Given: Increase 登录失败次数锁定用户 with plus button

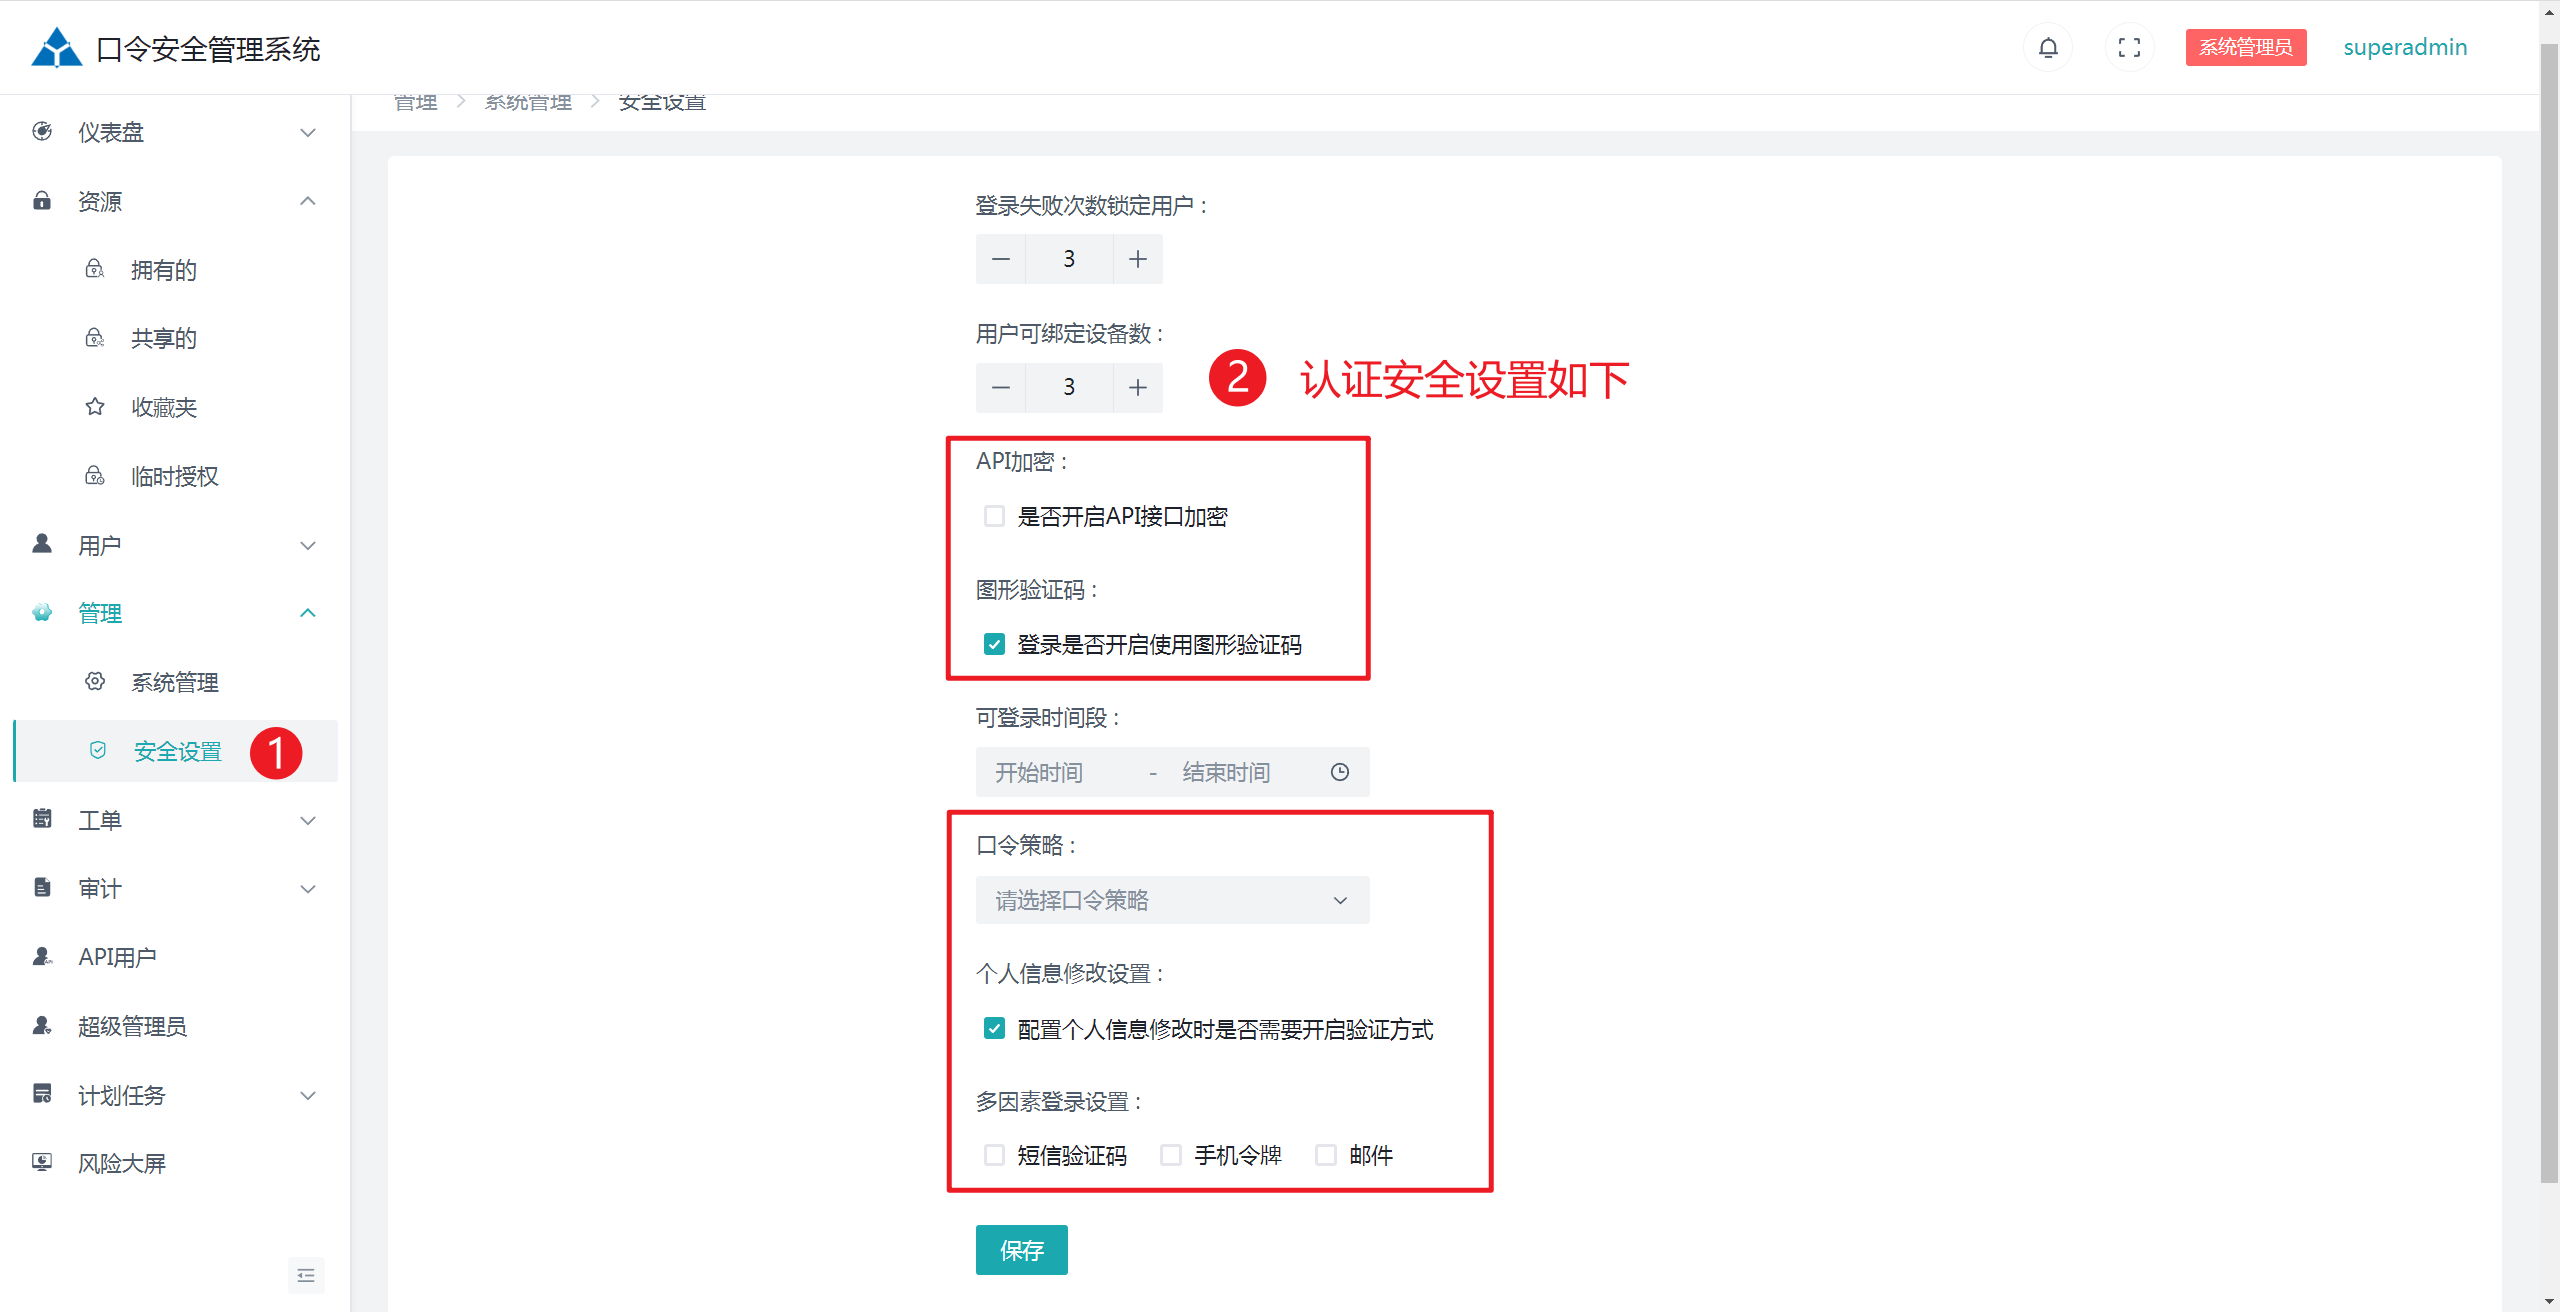Looking at the screenshot, I should point(1137,259).
